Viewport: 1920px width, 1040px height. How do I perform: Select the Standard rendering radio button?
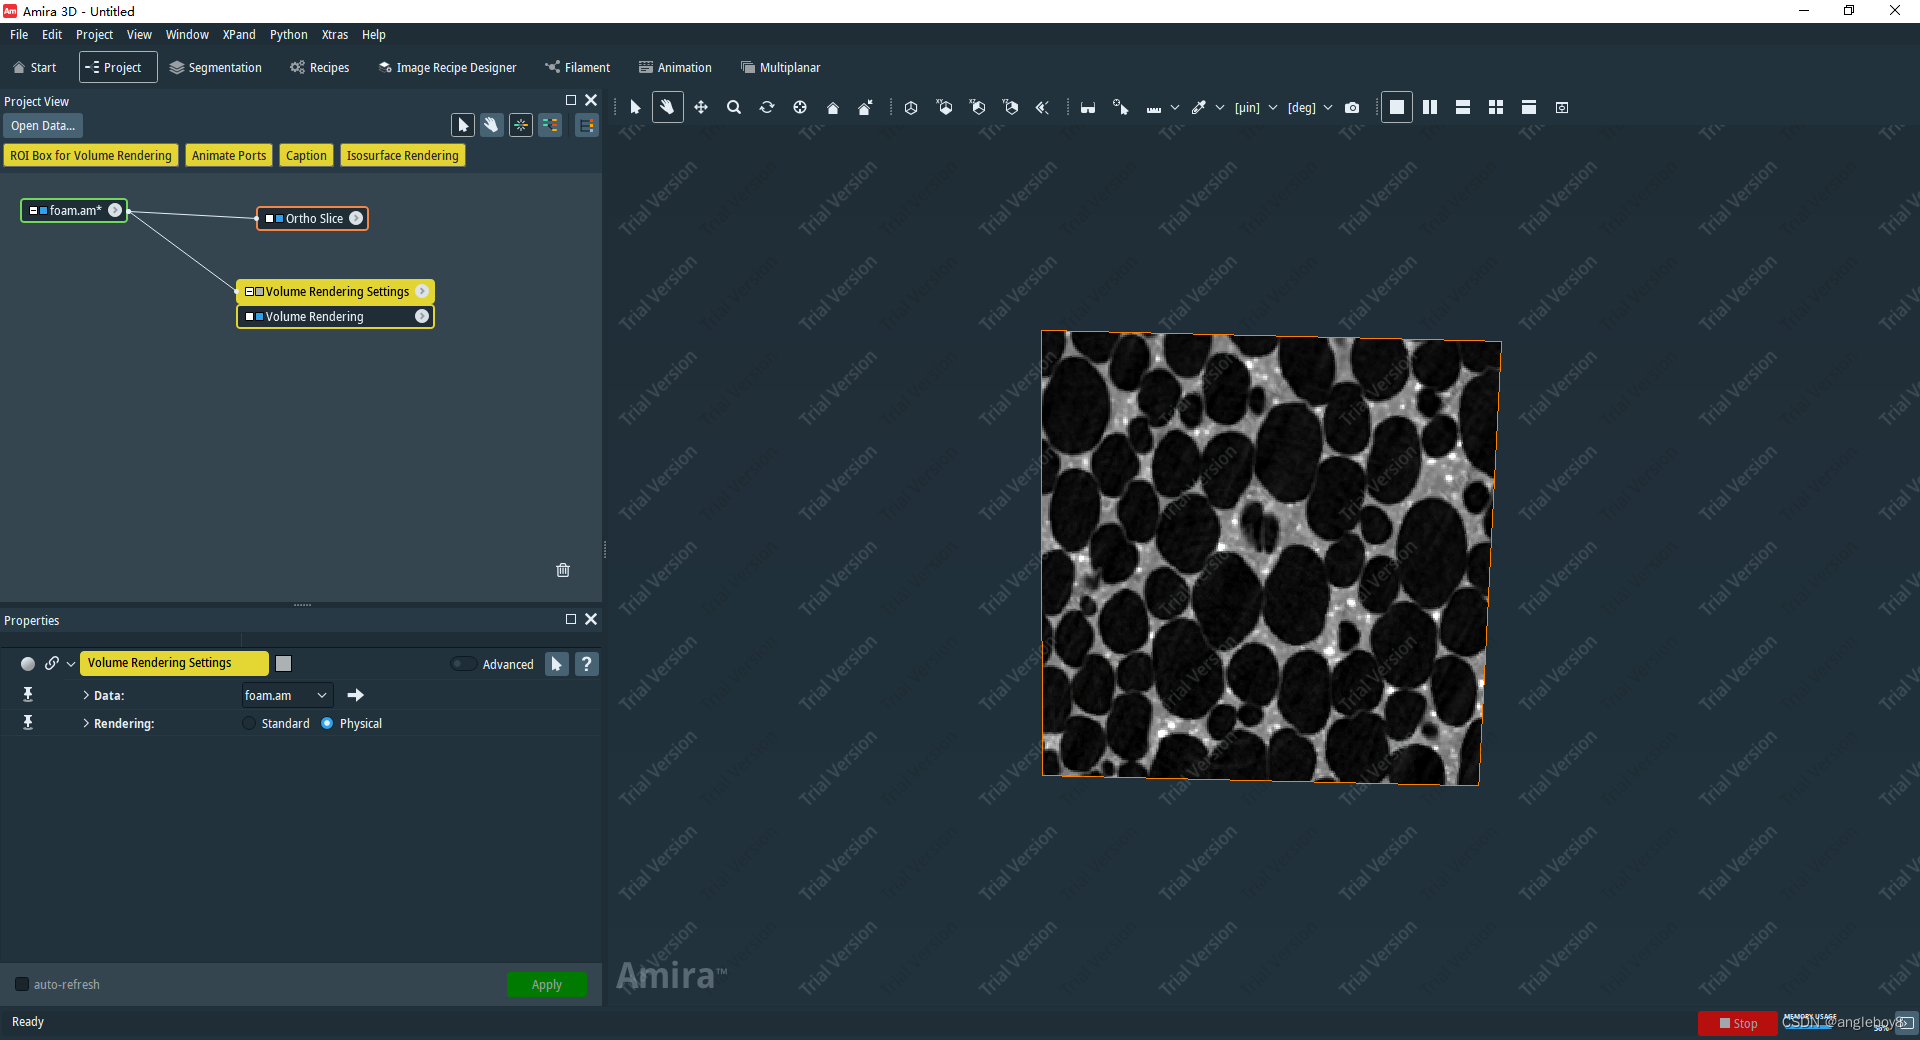point(249,723)
